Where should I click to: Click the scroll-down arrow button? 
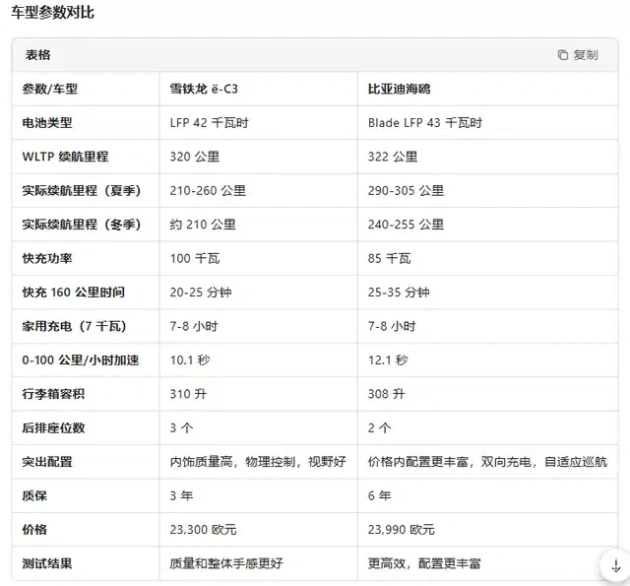tap(615, 566)
